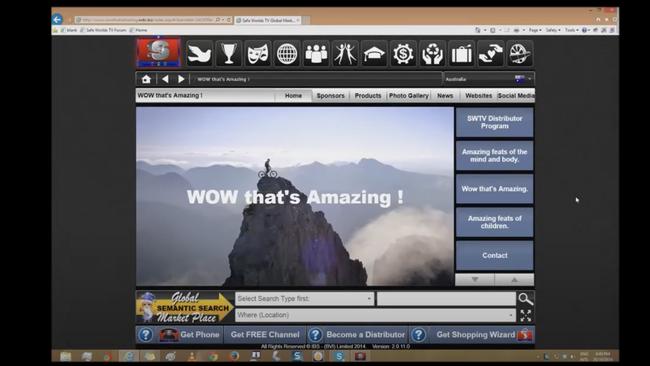Open the dove peace channel icon
The width and height of the screenshot is (650, 366).
click(x=199, y=53)
